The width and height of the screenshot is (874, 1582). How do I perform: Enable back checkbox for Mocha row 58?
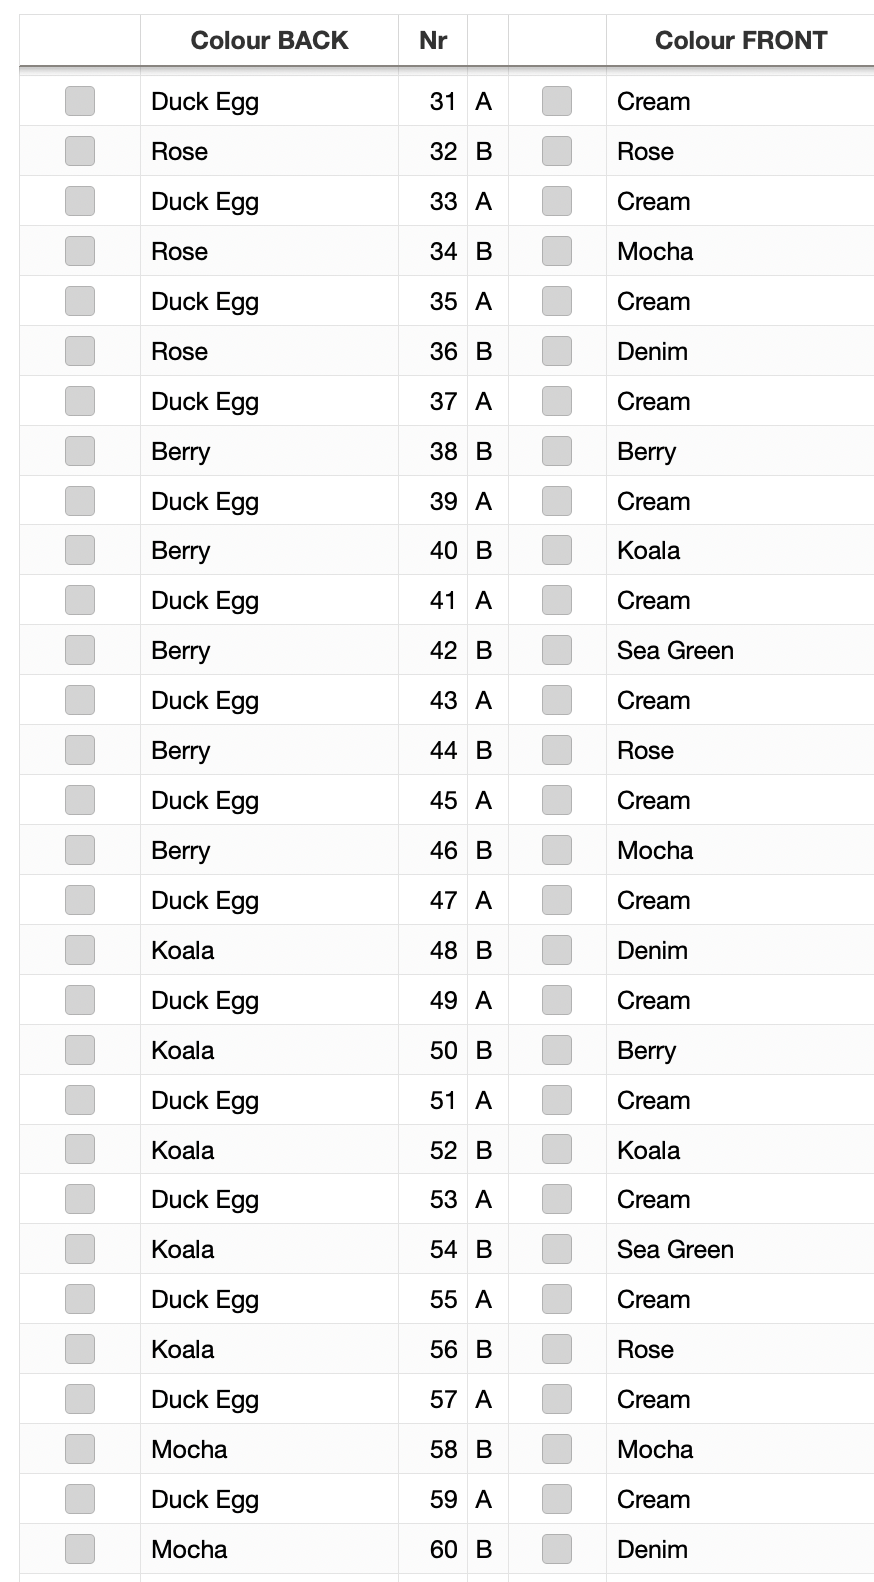point(80,1449)
